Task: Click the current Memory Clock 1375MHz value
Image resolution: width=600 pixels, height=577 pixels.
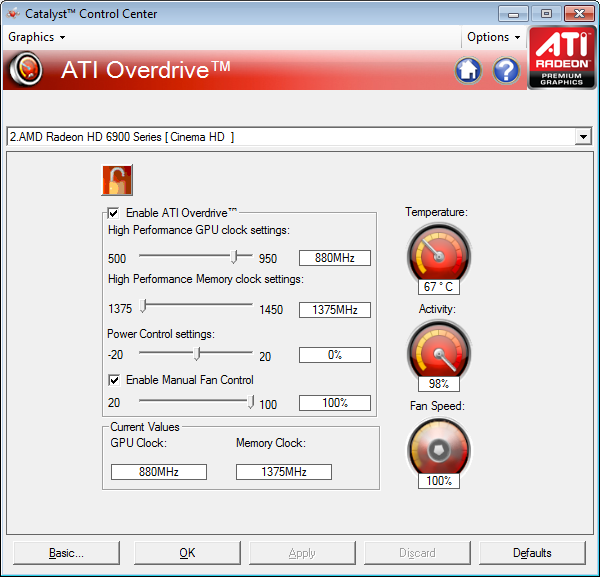Action: (284, 472)
